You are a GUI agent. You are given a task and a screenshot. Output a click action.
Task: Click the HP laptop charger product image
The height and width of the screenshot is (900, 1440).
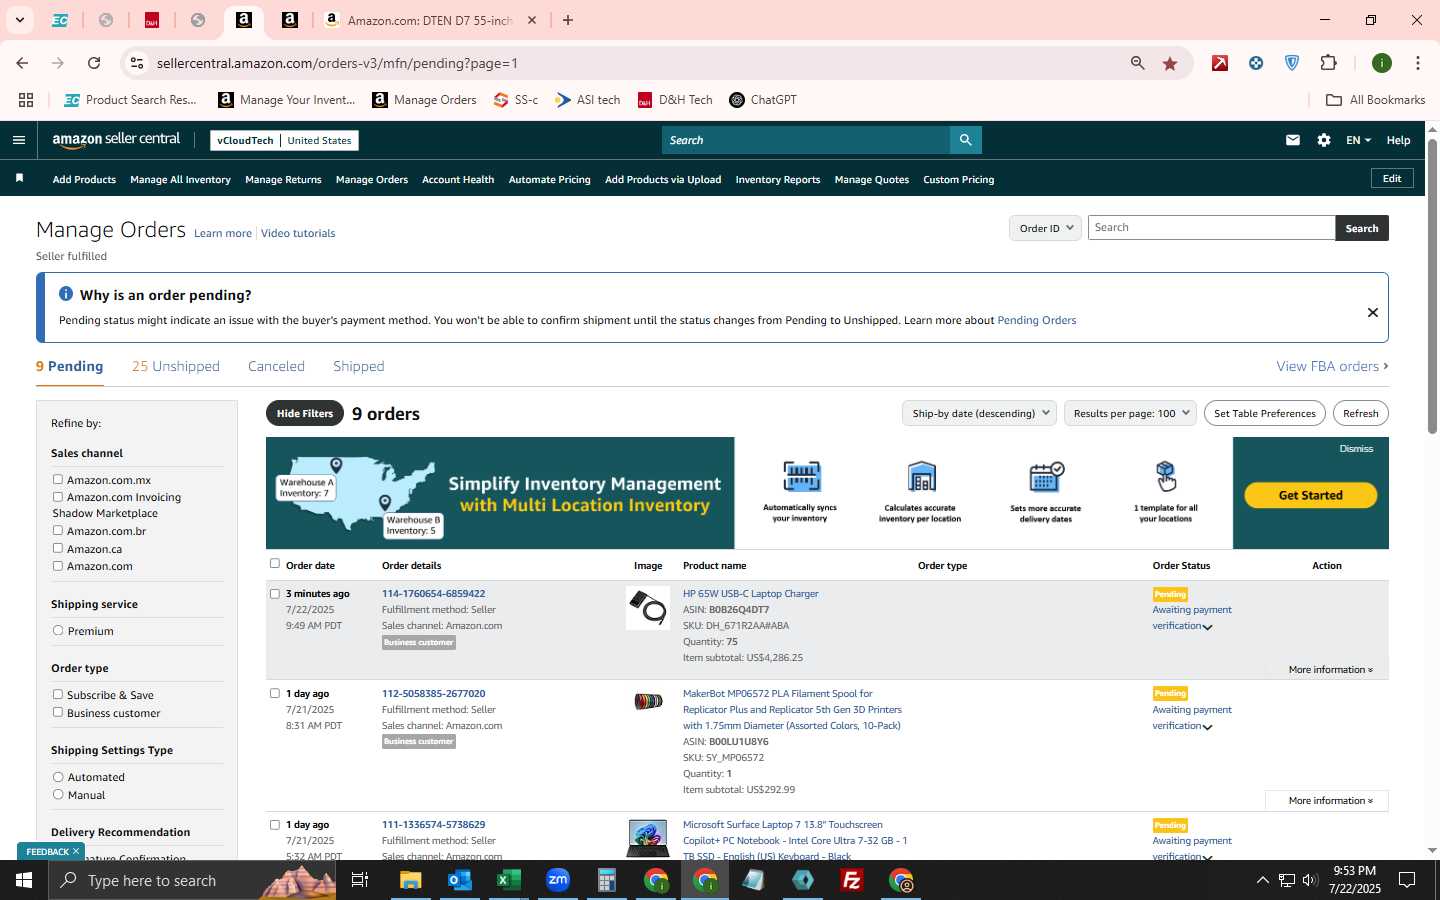[648, 608]
